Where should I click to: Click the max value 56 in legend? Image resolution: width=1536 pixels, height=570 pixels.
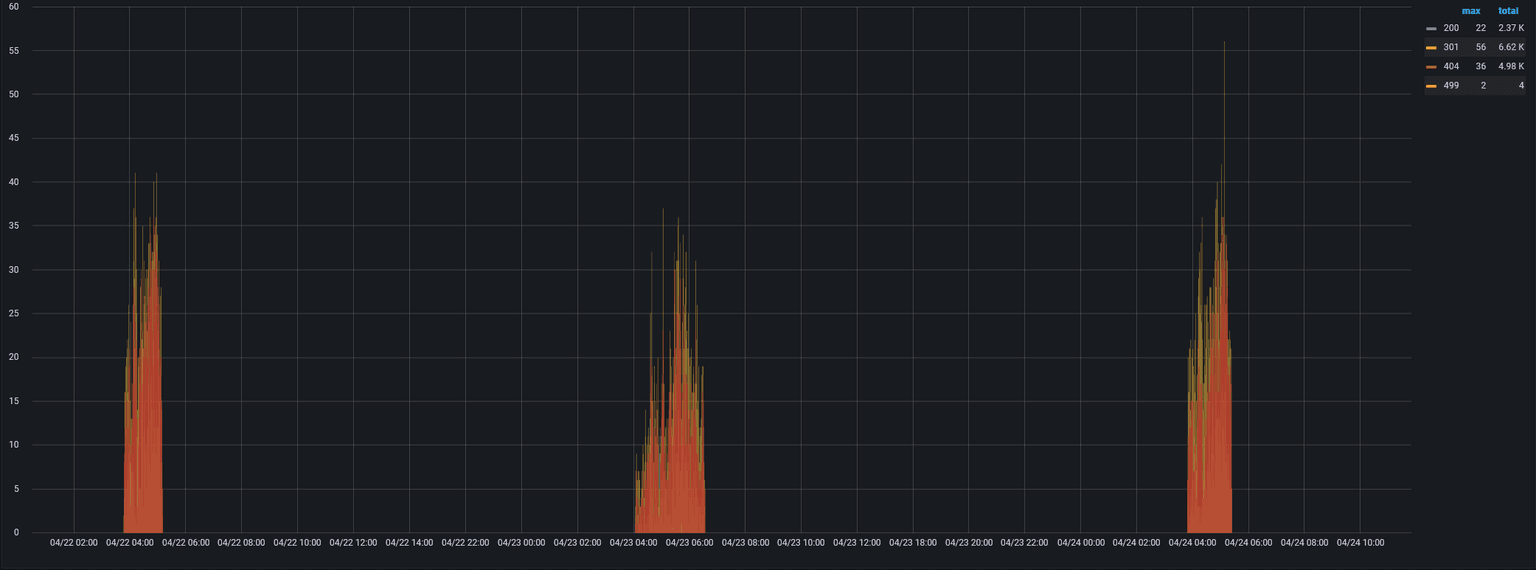pos(1480,47)
